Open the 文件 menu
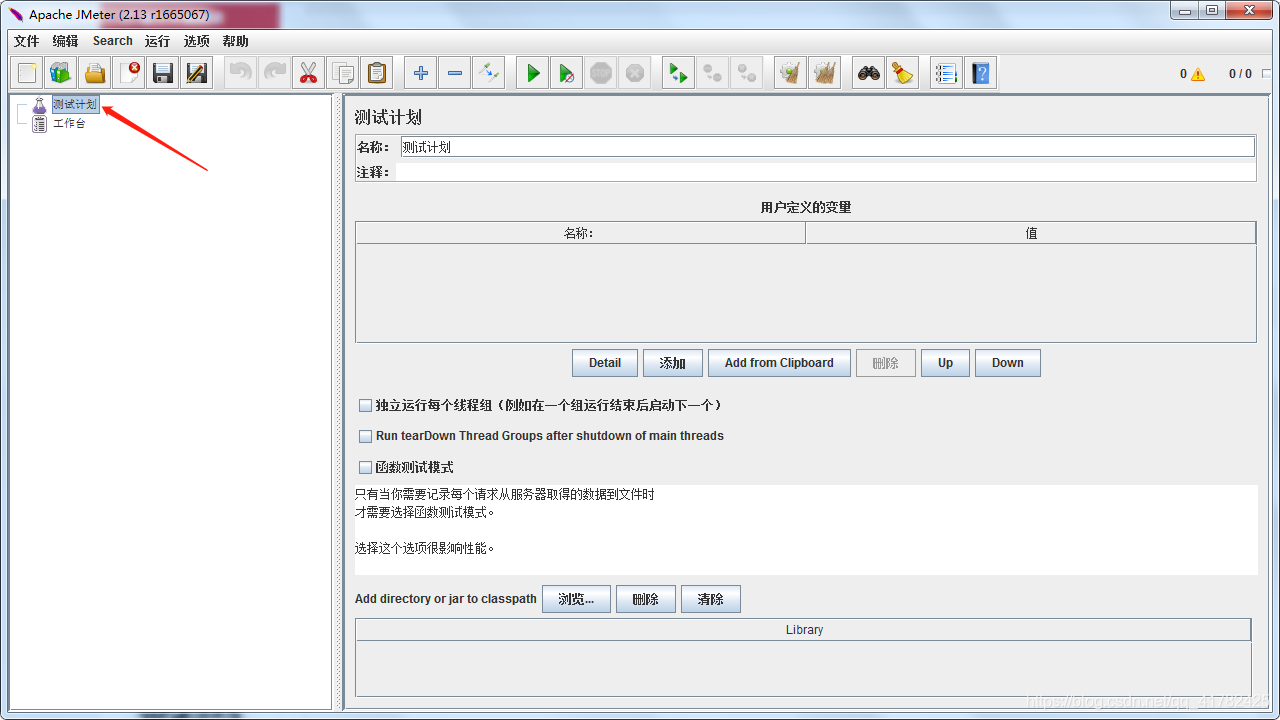Viewport: 1280px width, 720px height. [27, 41]
